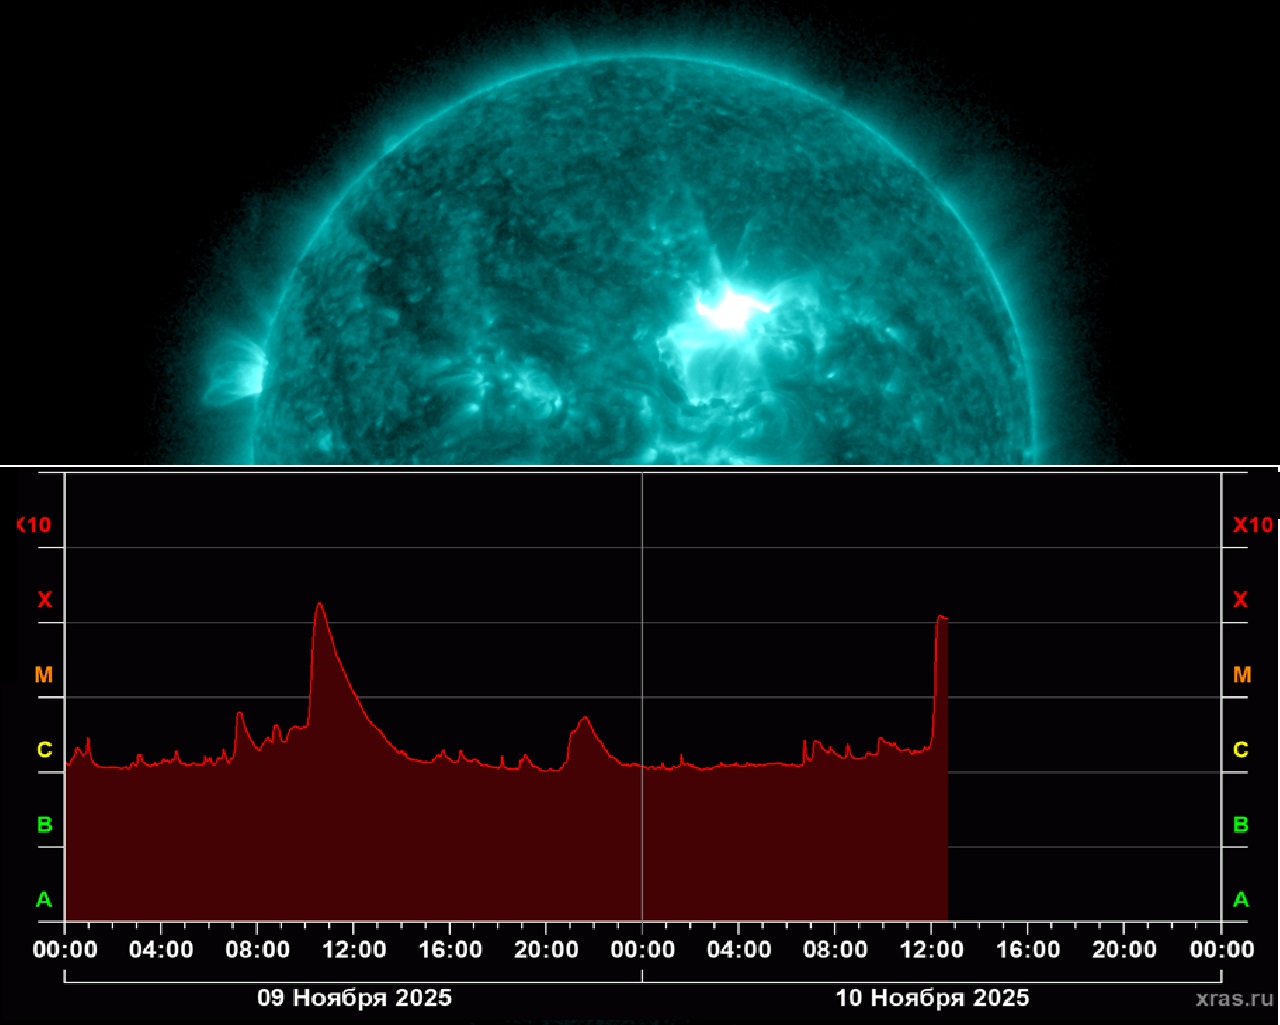
Task: Click the red X10 label on the left axis
Action: tap(34, 525)
